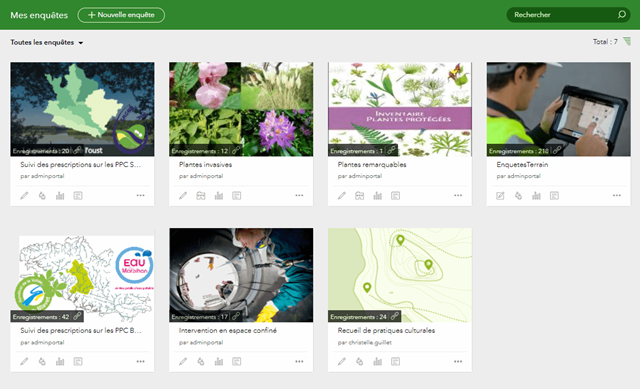Click the link icon beside Enregistrements : 42
Image resolution: width=640 pixels, height=389 pixels.
[77, 316]
